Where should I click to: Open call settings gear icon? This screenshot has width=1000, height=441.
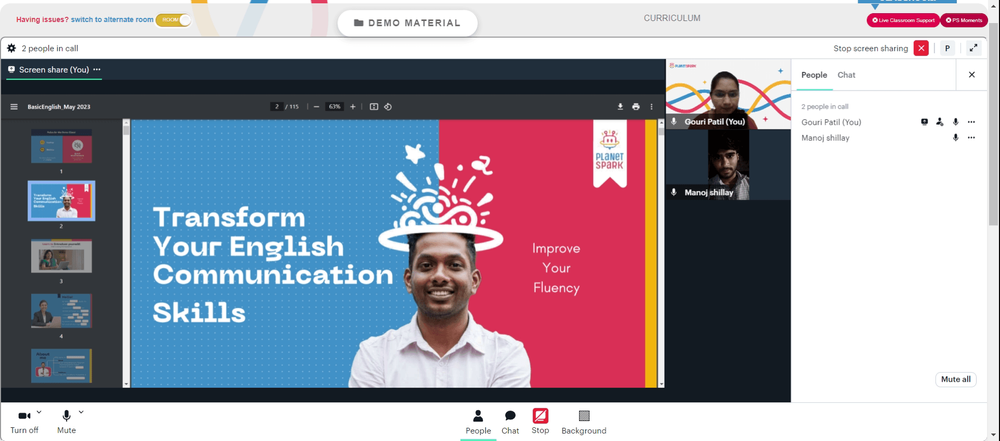coord(11,48)
